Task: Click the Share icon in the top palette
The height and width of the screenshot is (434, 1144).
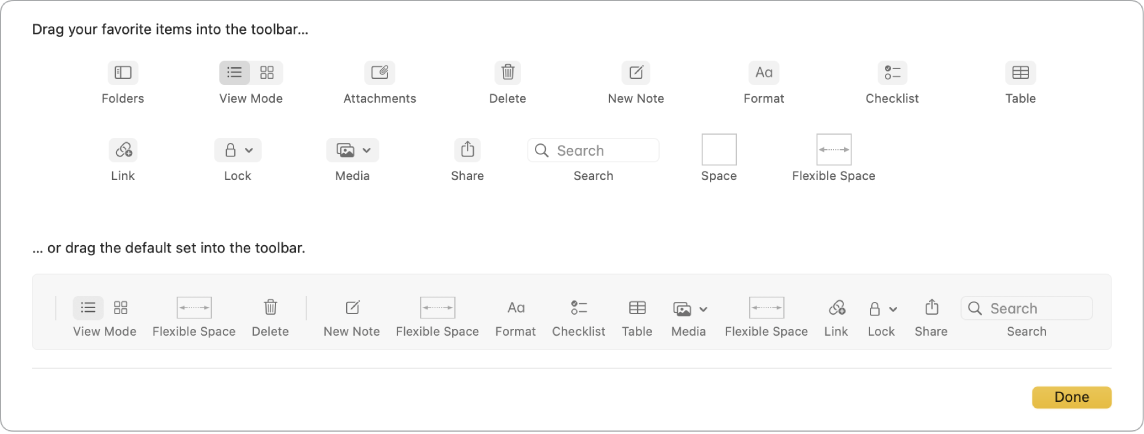Action: click(467, 150)
